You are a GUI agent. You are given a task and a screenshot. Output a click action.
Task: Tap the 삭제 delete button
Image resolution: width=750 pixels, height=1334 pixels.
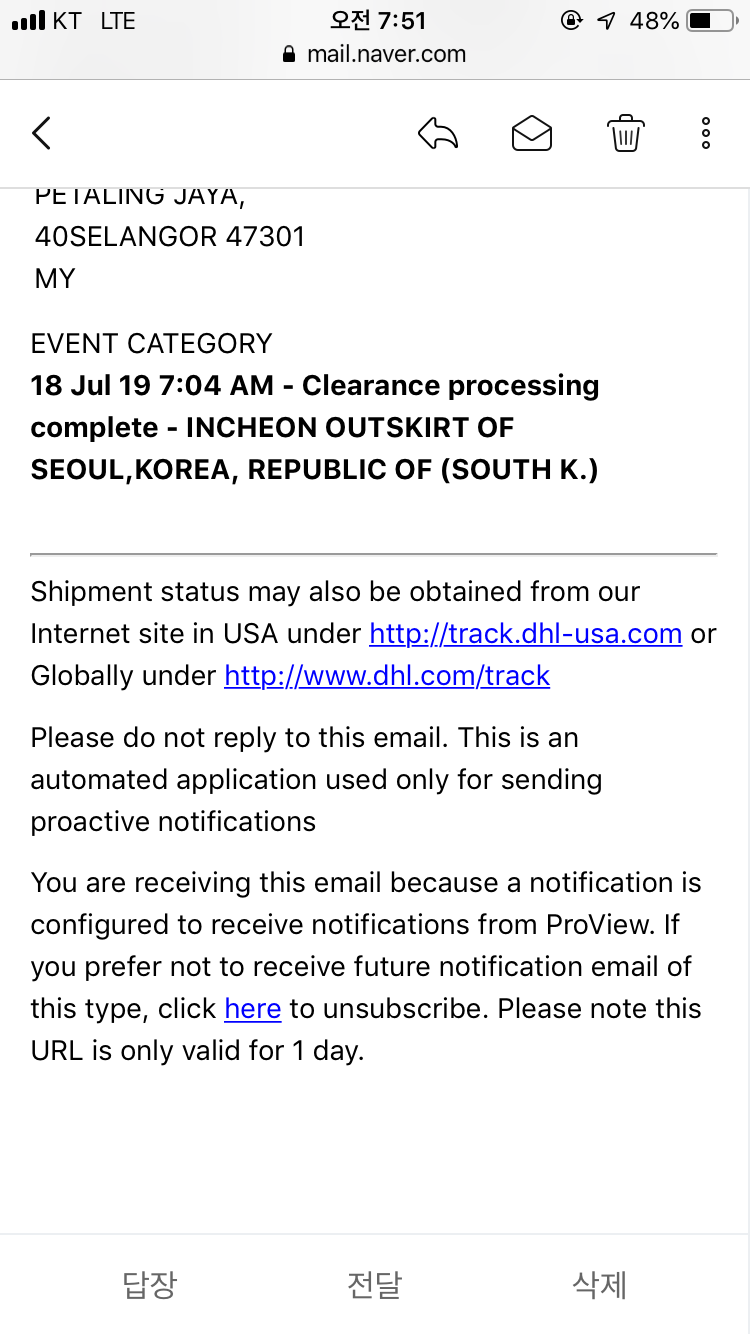(600, 1284)
